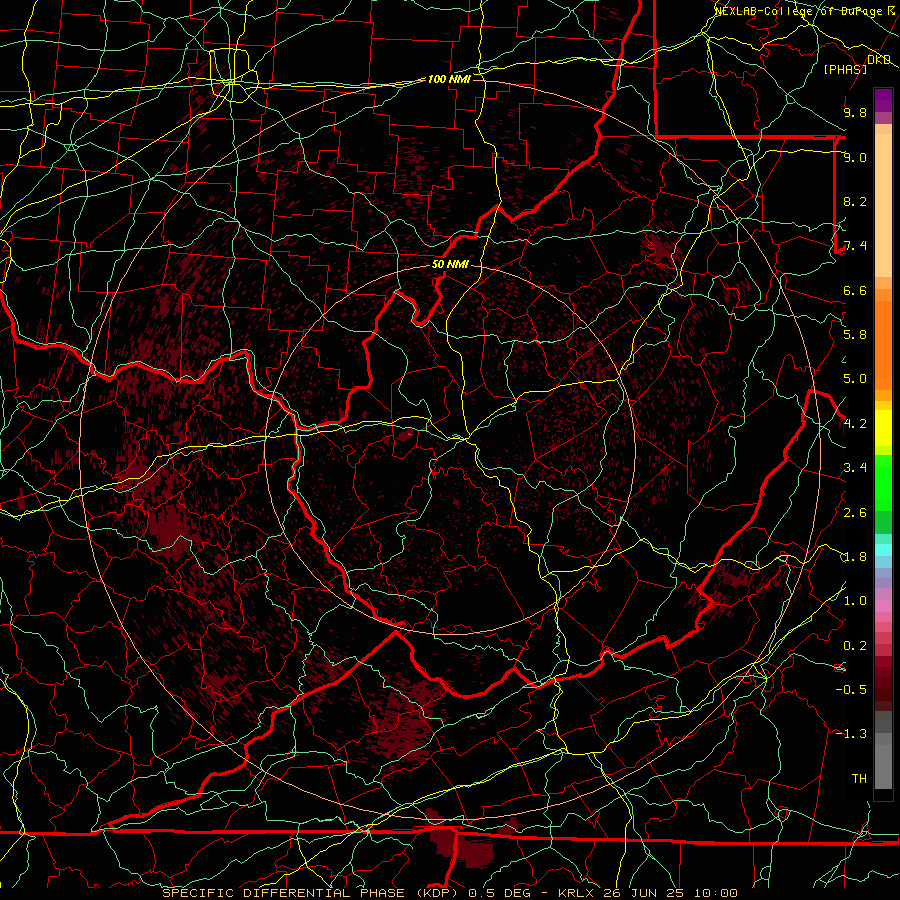Click the -1.3 scale label
Screen dimensions: 900x900
851,734
